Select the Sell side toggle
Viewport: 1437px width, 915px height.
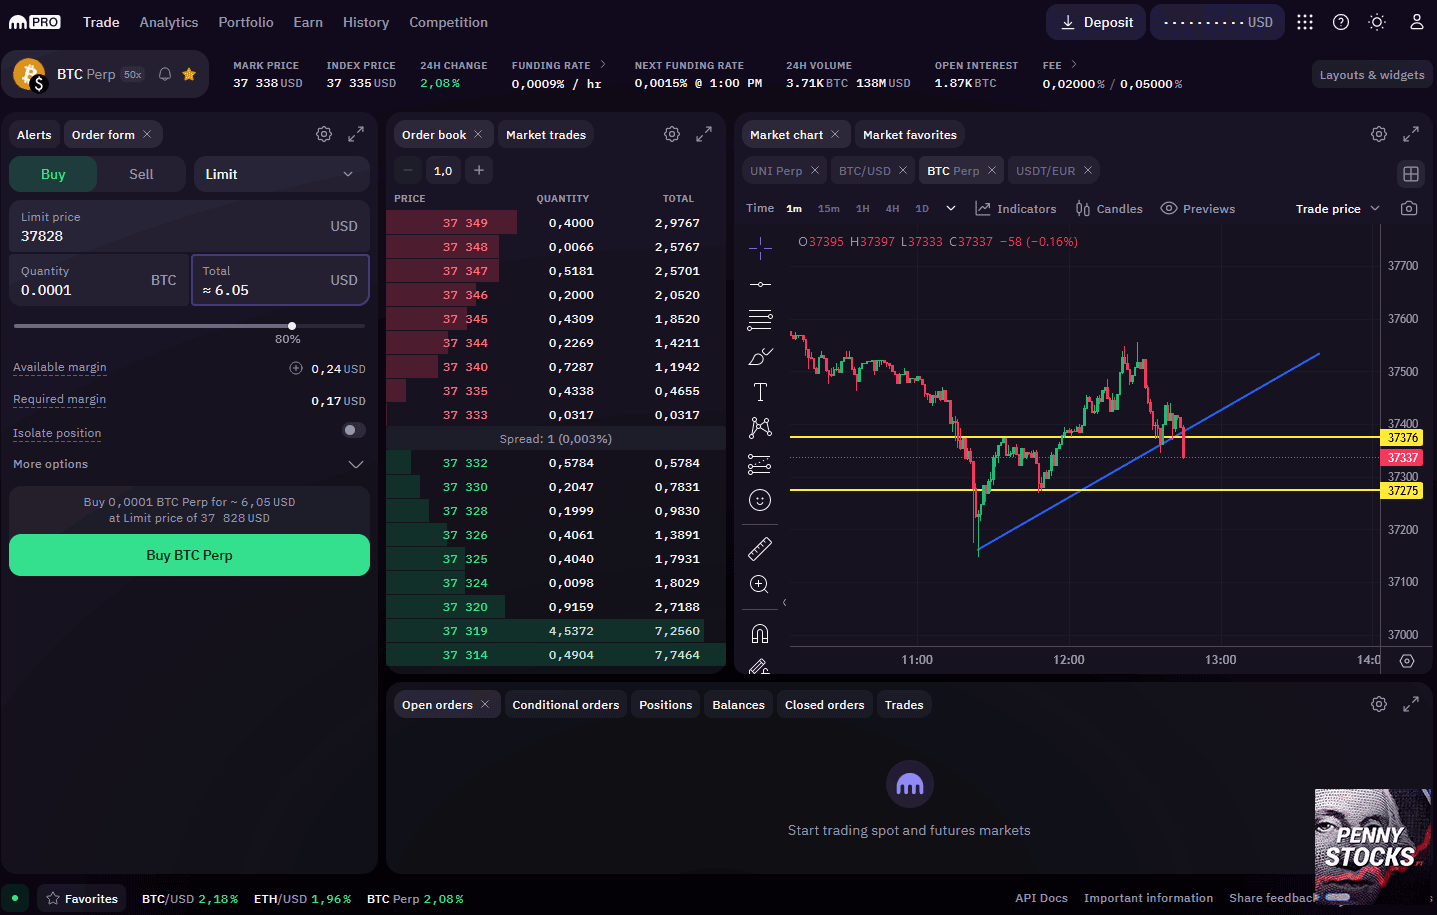point(141,174)
